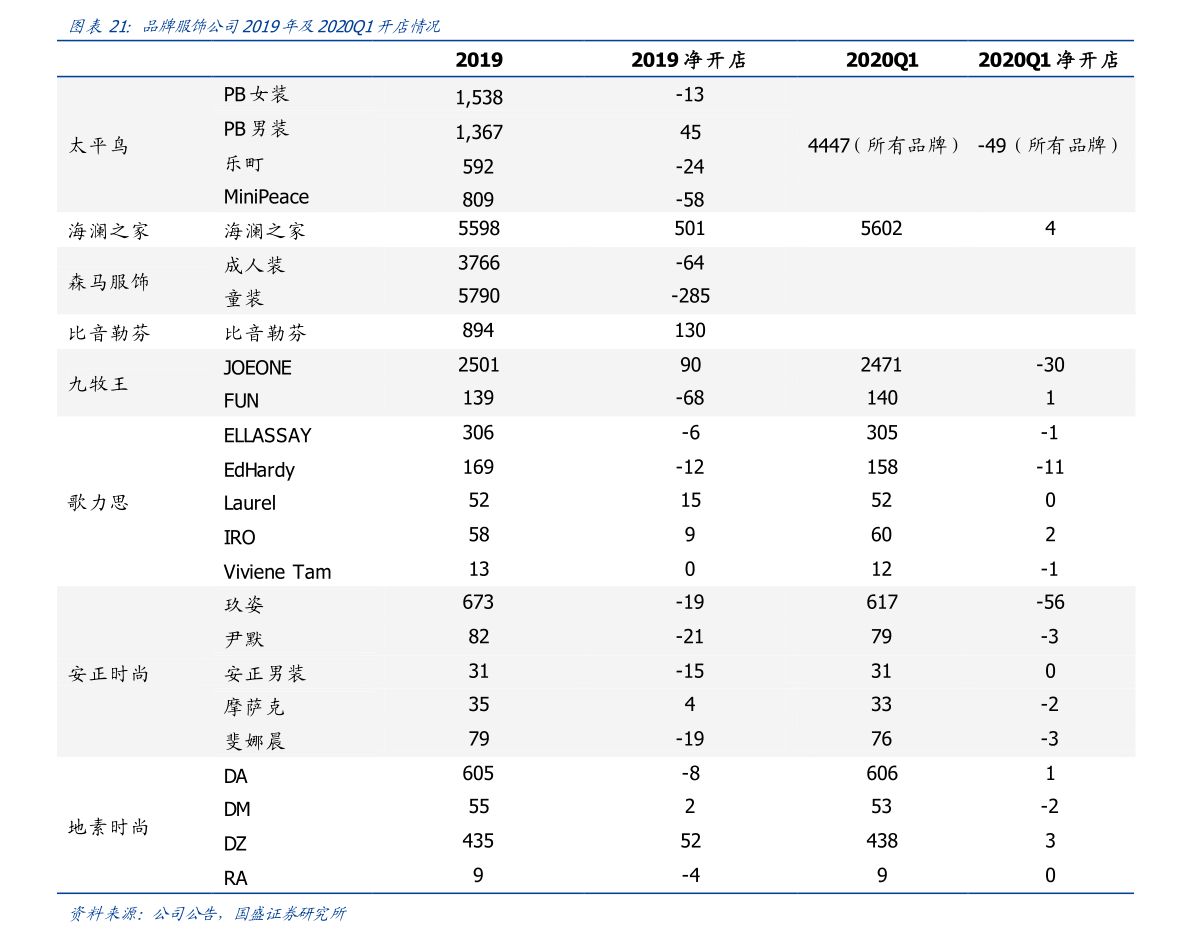The height and width of the screenshot is (942, 1191).
Task: Click the Viviene Tam brand label
Action: click(x=277, y=572)
